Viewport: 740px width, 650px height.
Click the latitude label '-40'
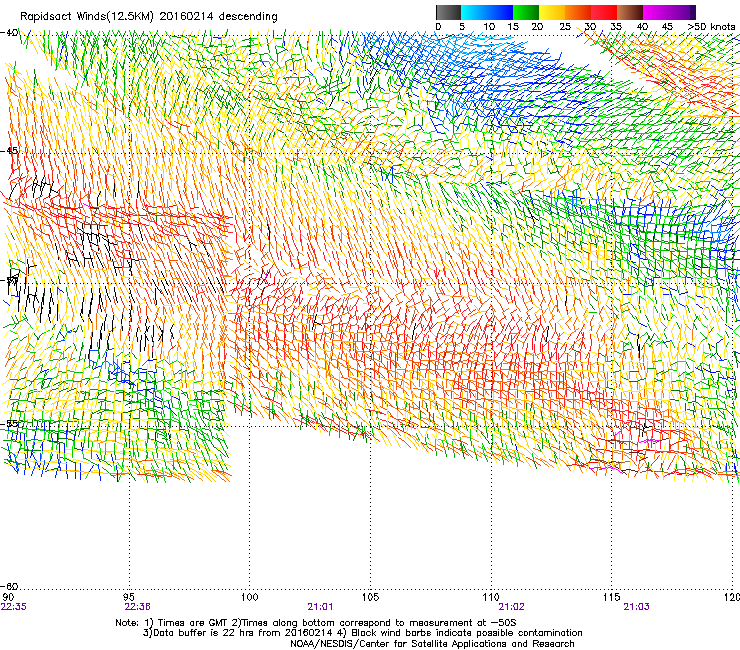point(9,33)
